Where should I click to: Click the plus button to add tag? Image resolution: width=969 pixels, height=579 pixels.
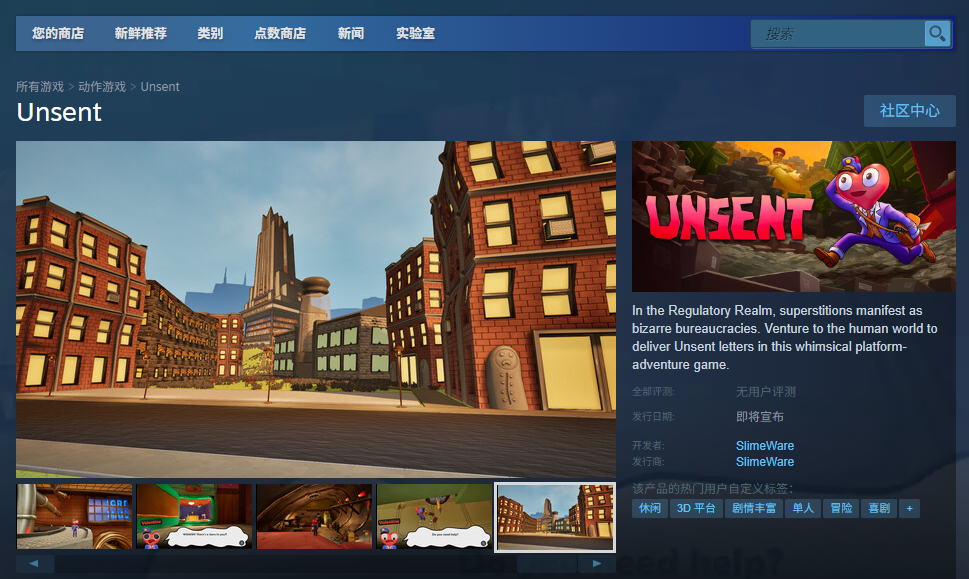coord(909,508)
